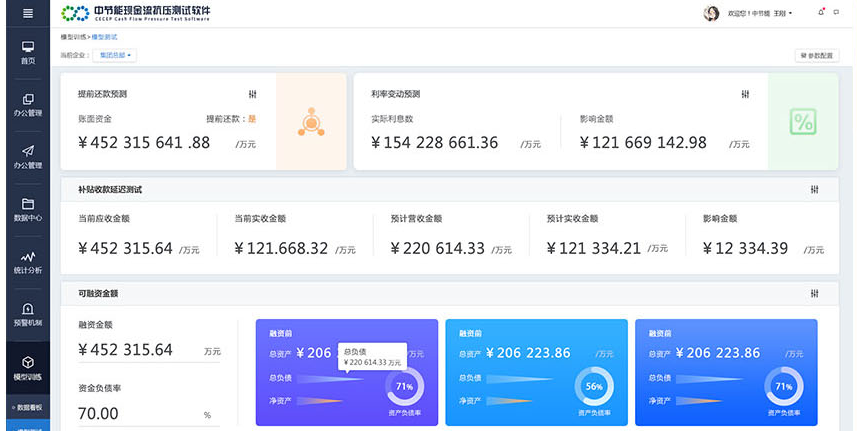
Task: Click the 56% 资产负债率 donut chart
Action: (x=594, y=386)
